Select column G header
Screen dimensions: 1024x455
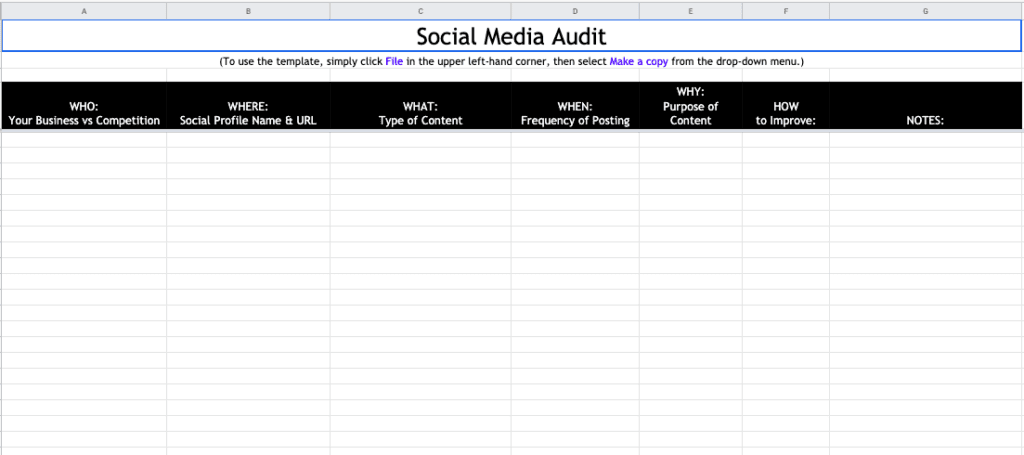[x=926, y=10]
